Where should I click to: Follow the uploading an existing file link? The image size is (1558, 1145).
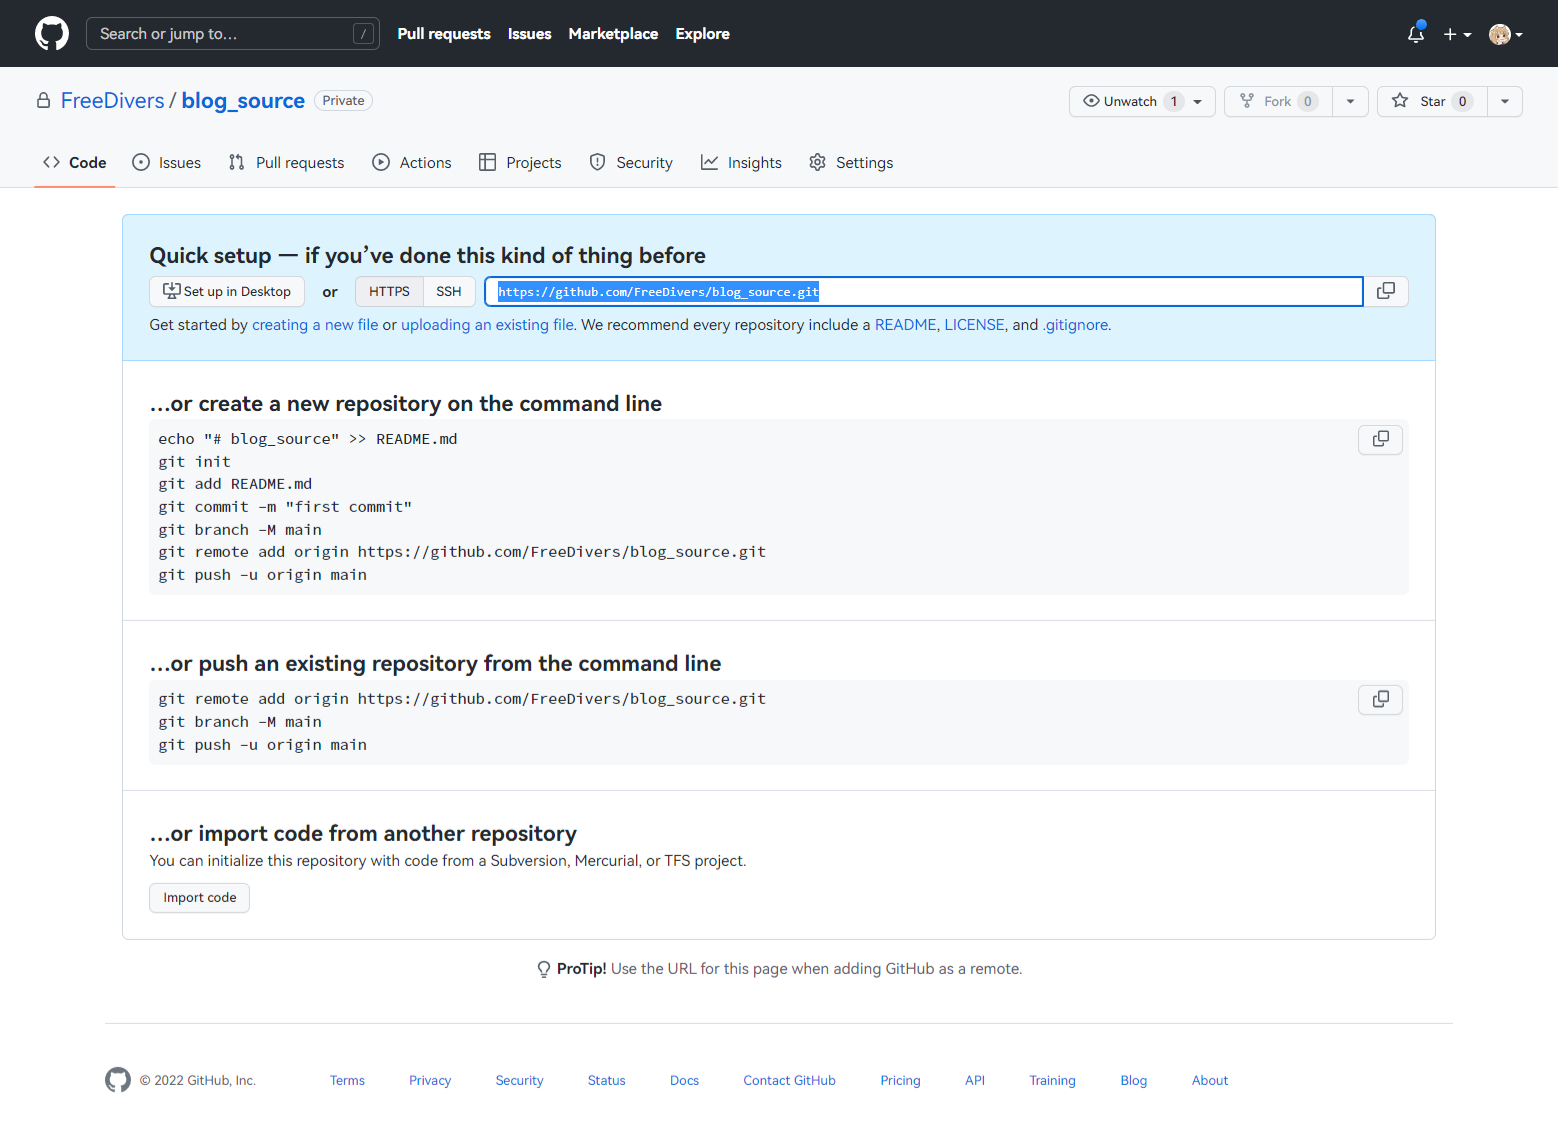[487, 325]
